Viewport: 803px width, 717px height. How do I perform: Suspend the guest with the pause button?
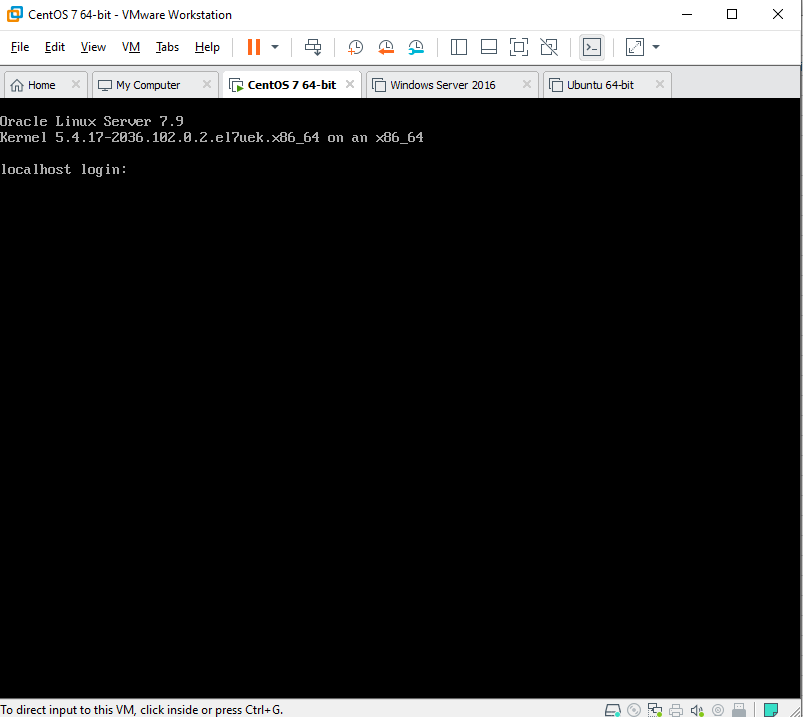[254, 47]
